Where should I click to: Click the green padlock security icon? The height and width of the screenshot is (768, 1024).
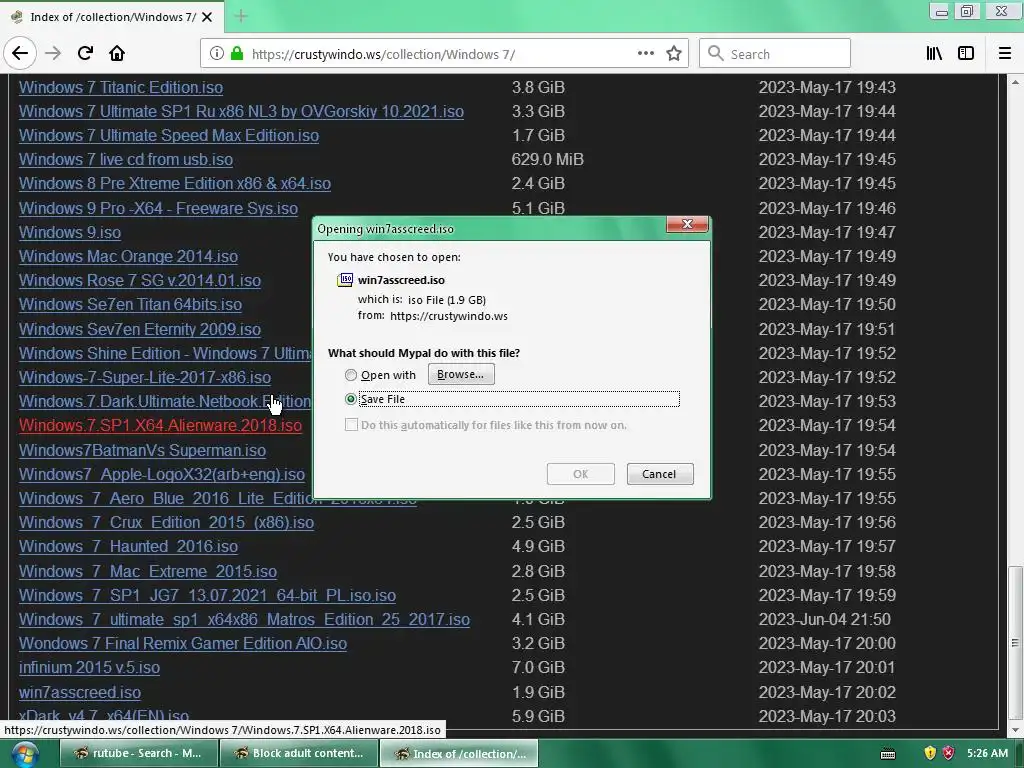[236, 54]
